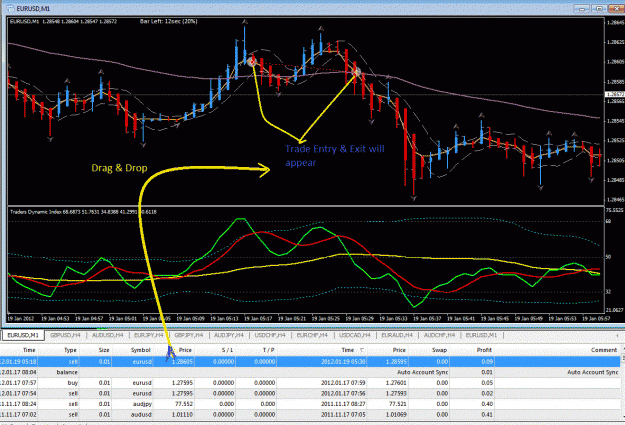
Task: Click the 'audjpy' symbol cell
Action: (x=142, y=404)
